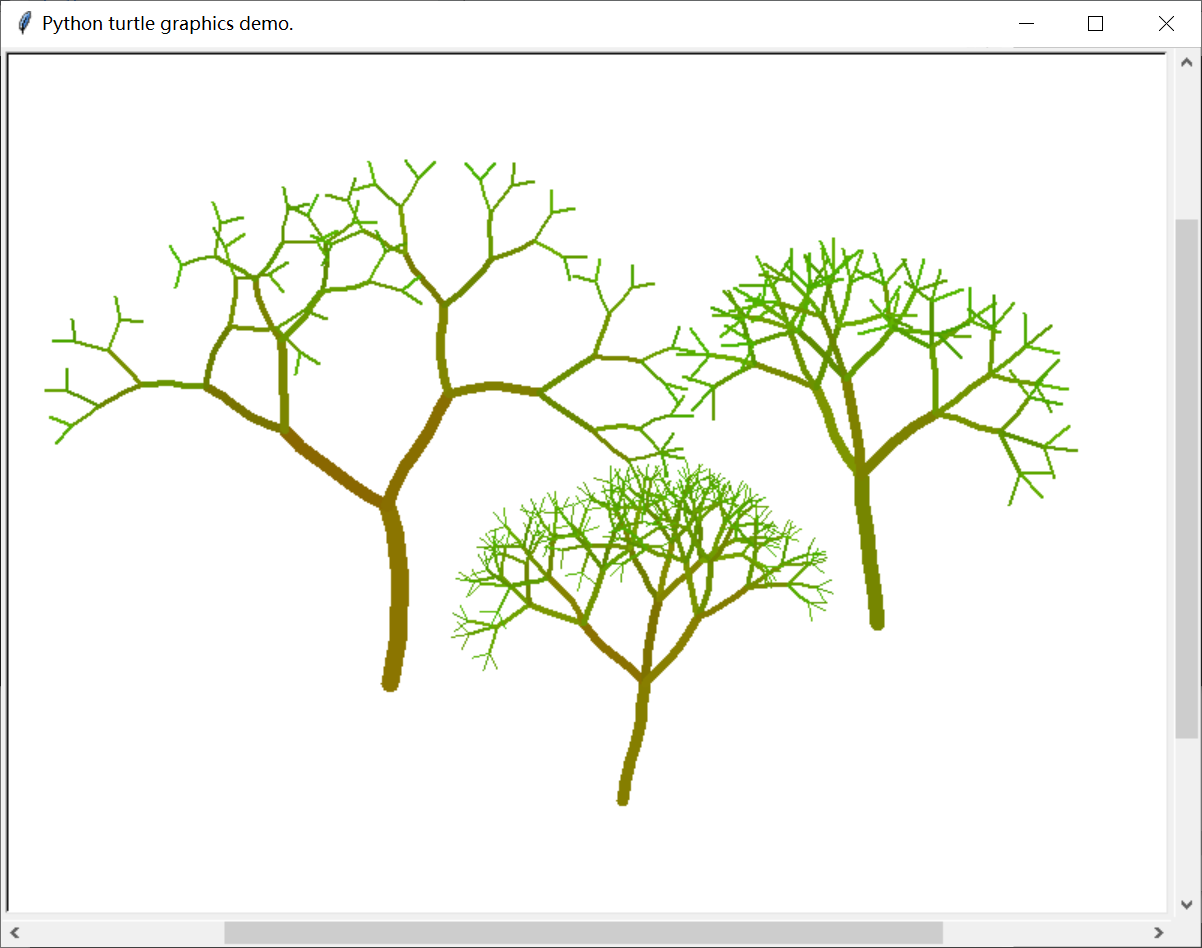The width and height of the screenshot is (1202, 948).
Task: Minimize the turtle graphics demo window
Action: (1025, 24)
